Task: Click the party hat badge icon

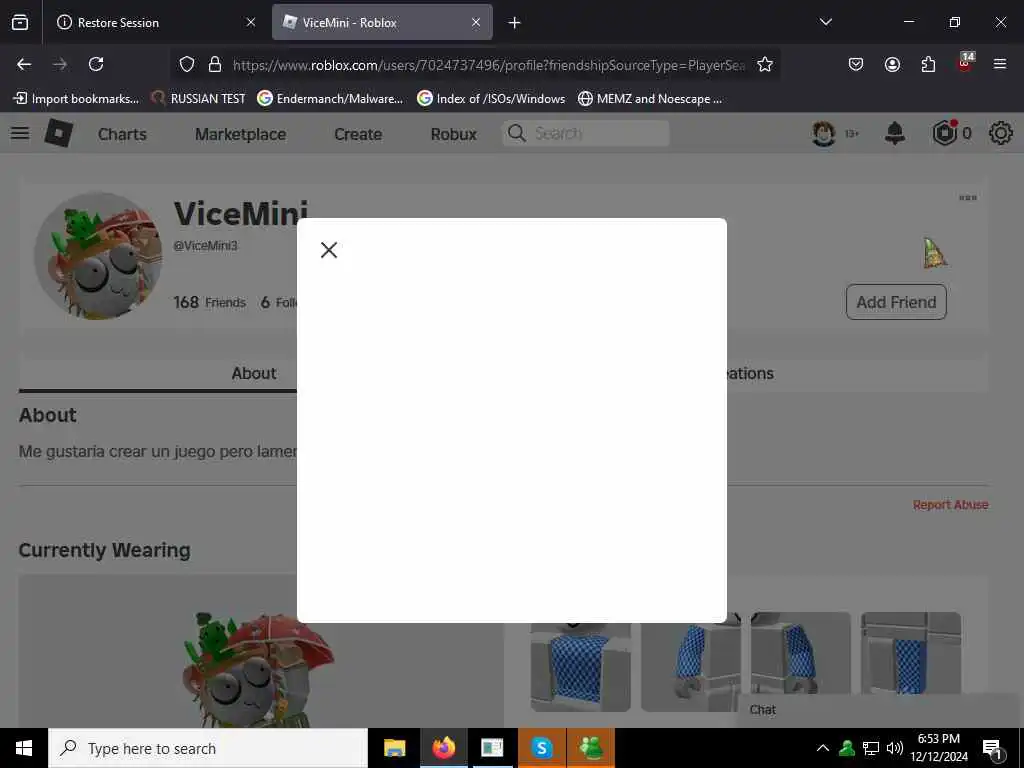Action: (935, 253)
